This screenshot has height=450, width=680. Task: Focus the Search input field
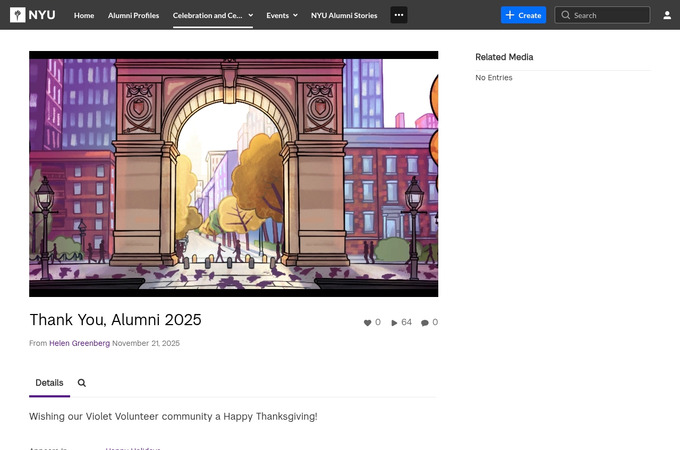pos(602,15)
